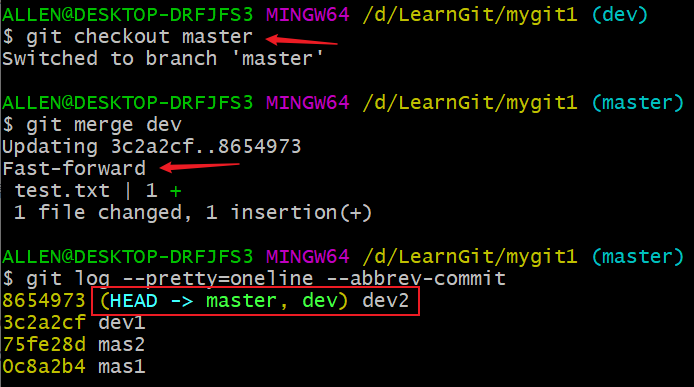Select the 'test.txt | 1 +' line

pos(98,191)
